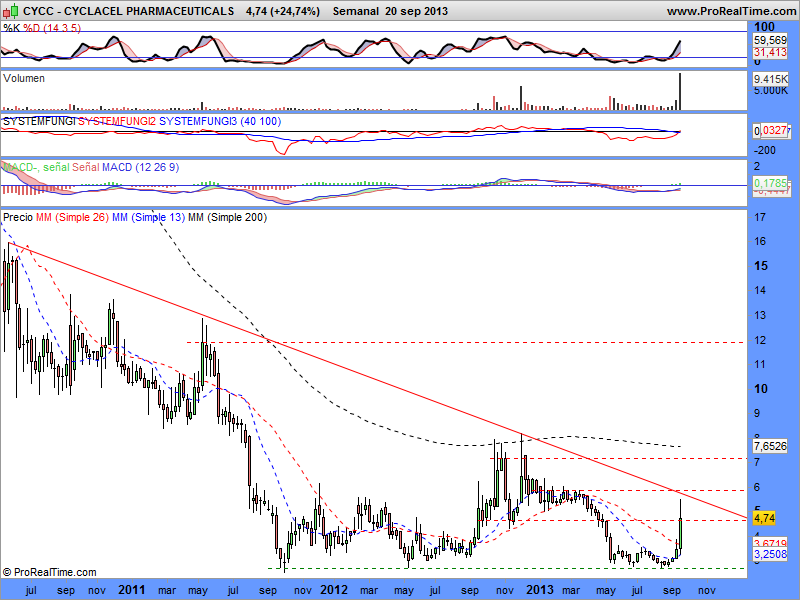Click the 20 sep 2013 date text
This screenshot has width=800, height=600.
(x=416, y=11)
